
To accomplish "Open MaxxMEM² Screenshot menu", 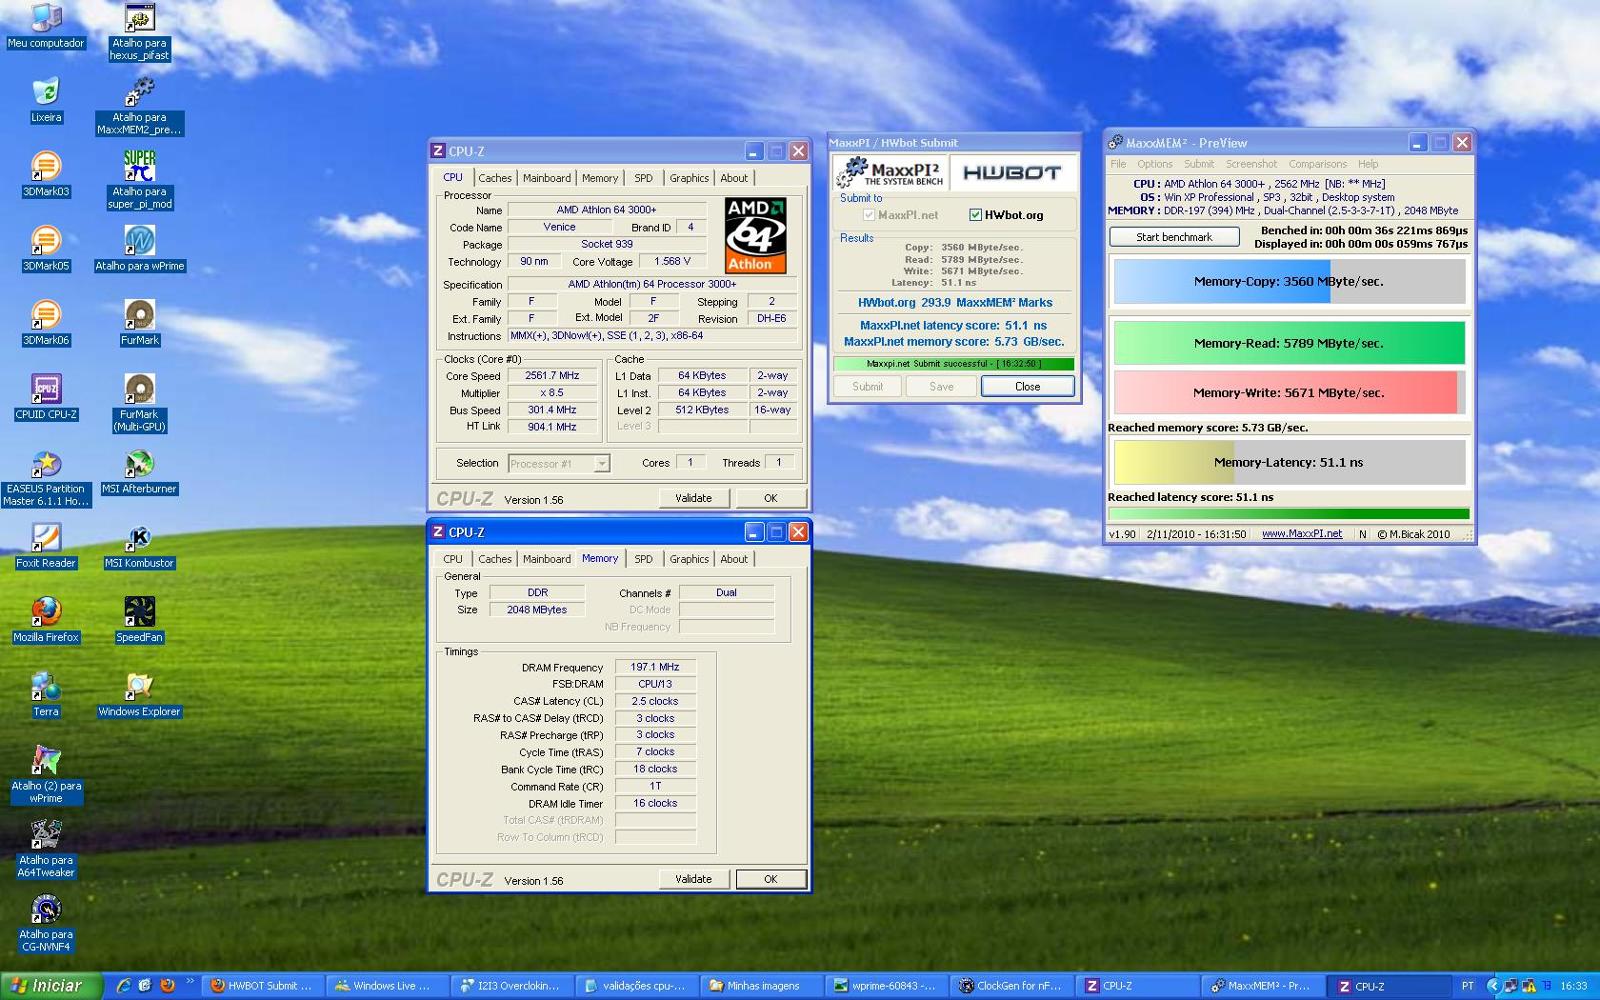I will coord(1251,164).
